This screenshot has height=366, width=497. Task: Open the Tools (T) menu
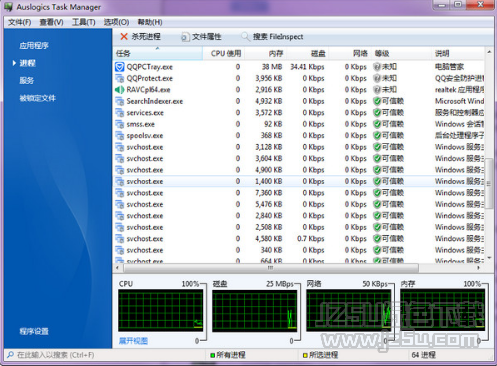point(84,22)
